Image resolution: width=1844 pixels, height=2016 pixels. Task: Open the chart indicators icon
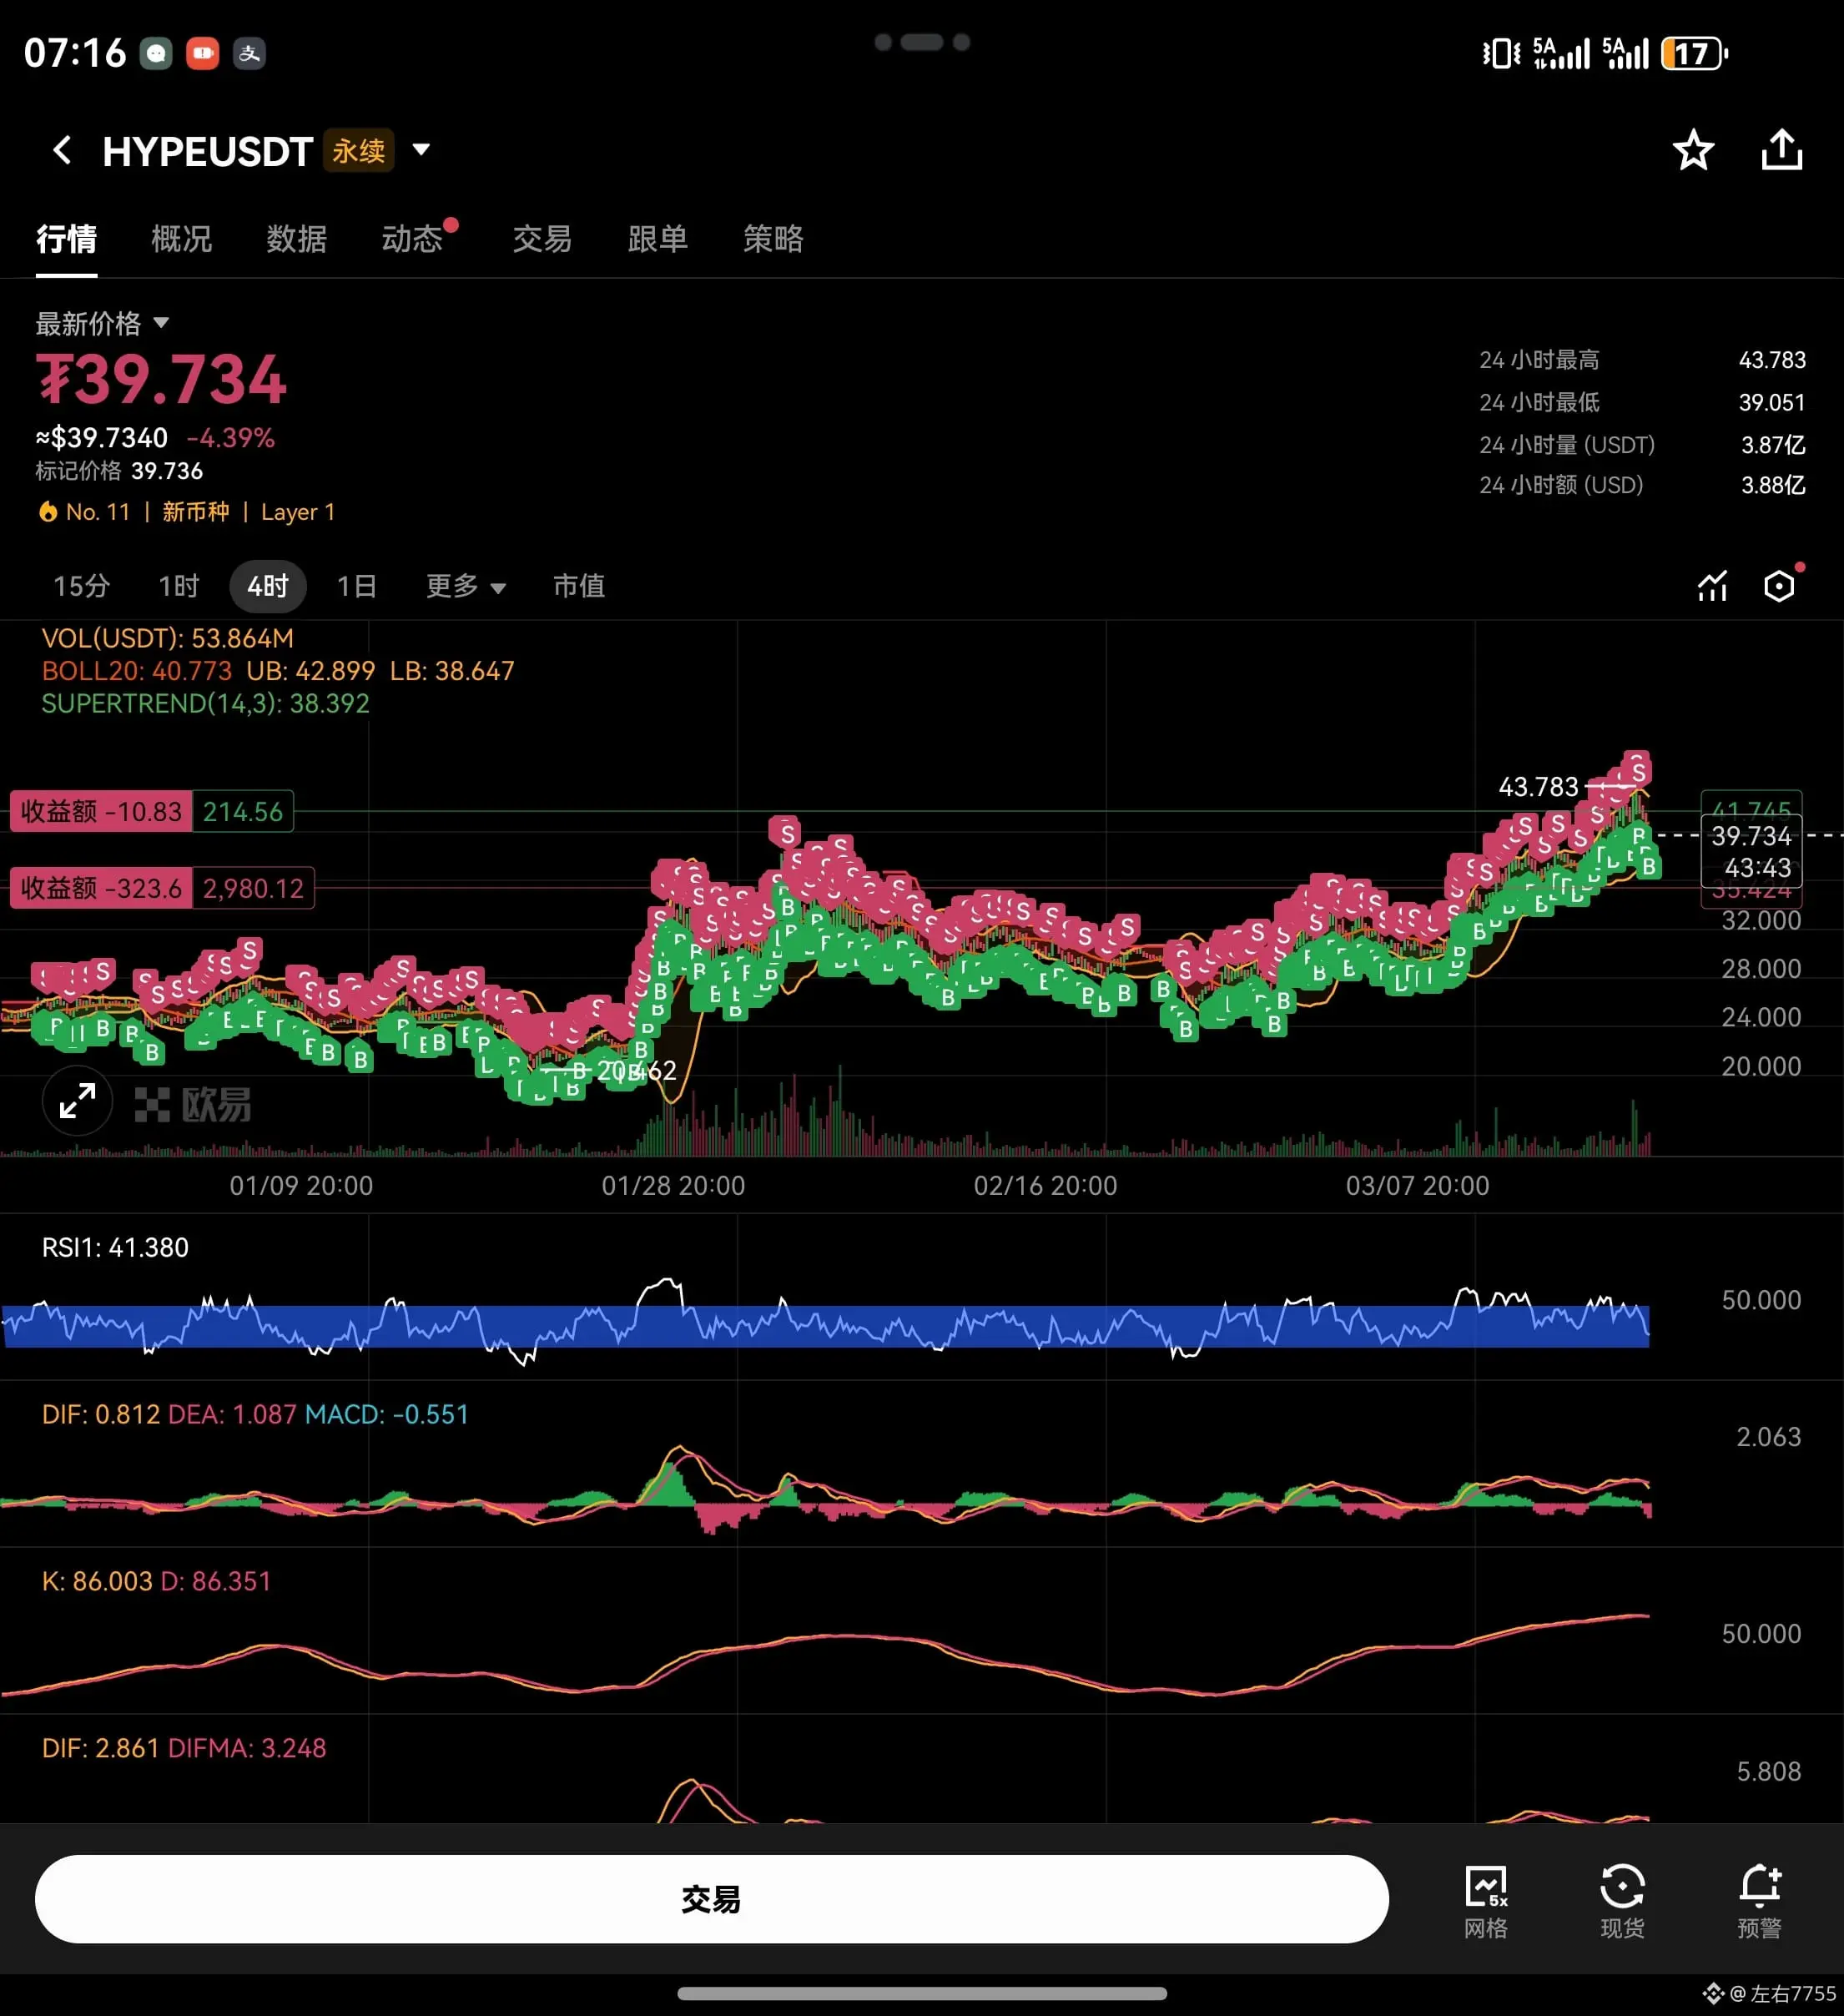(1712, 586)
